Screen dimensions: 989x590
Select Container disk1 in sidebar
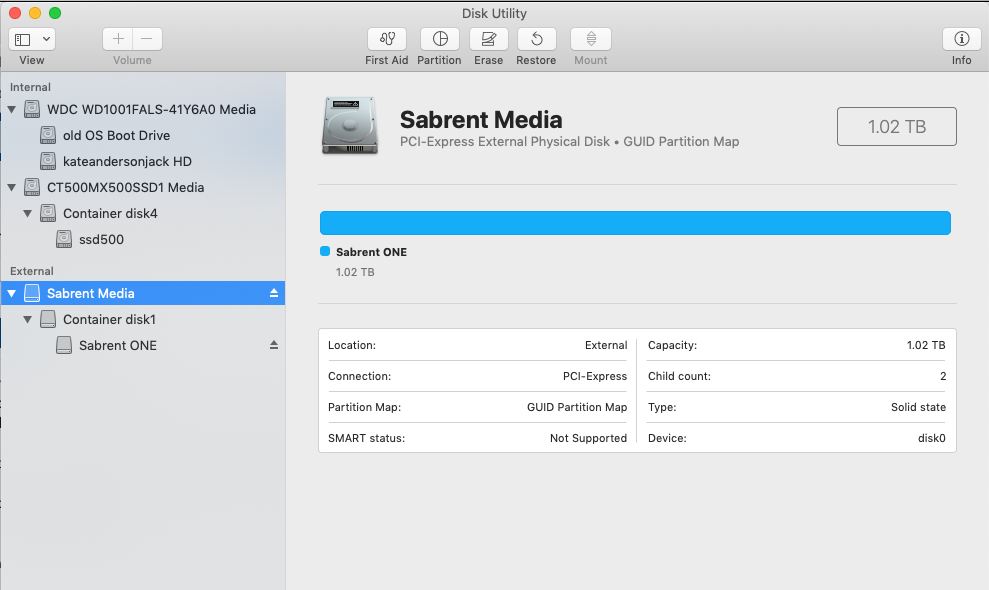[109, 319]
